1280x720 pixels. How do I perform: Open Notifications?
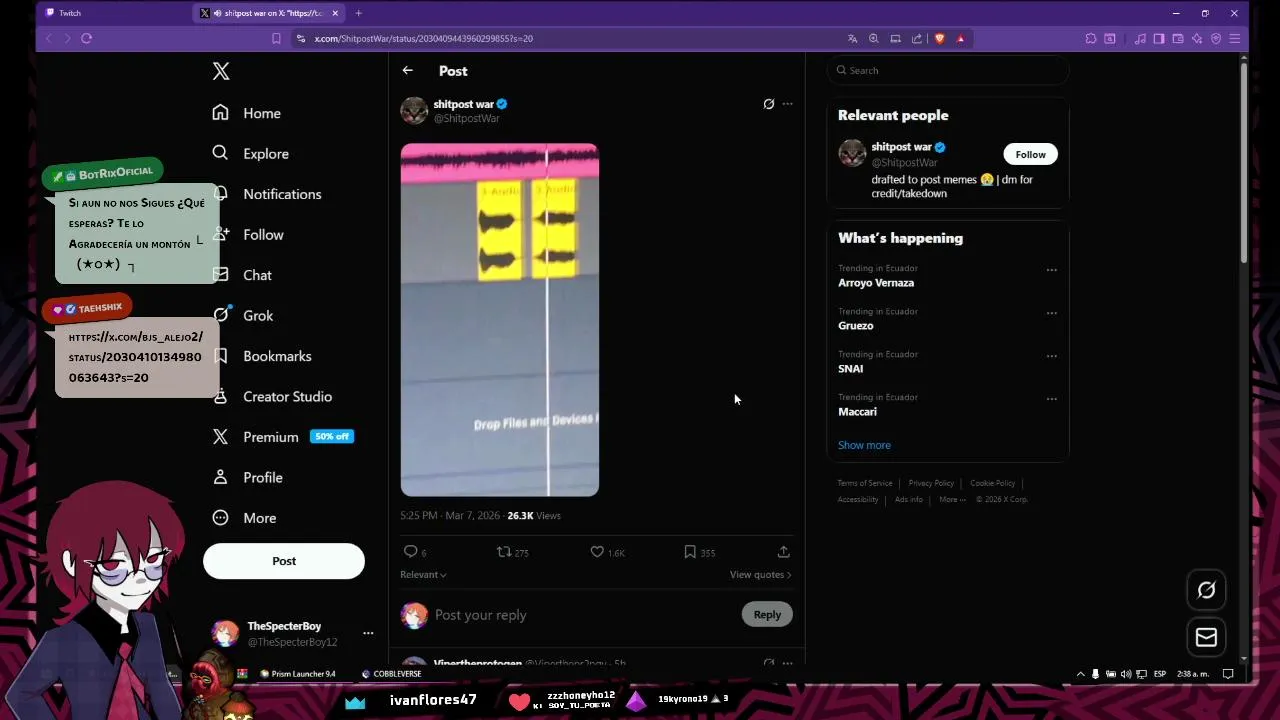(267, 194)
